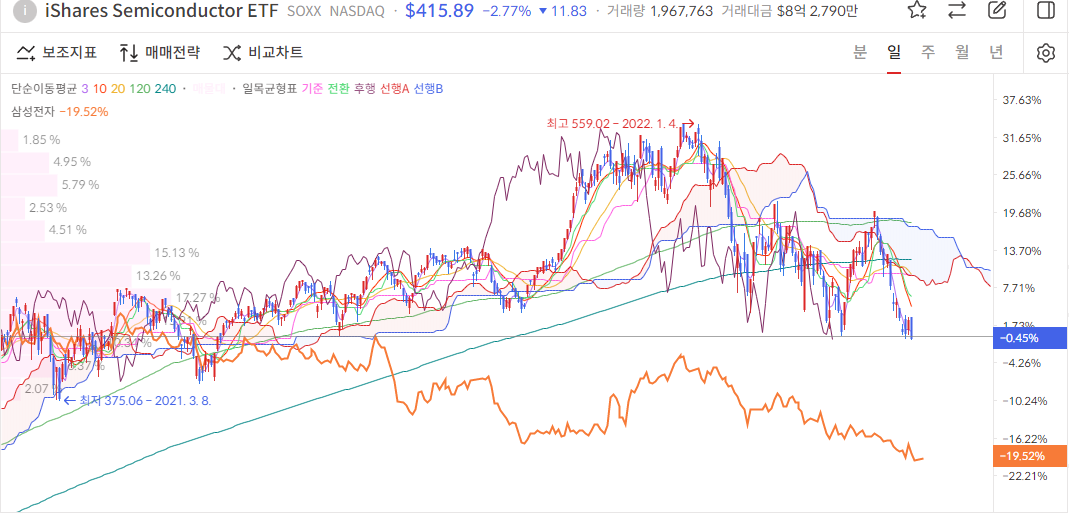This screenshot has height=513, width=1069.
Task: Click the 5.79 % volume profile label
Action: click(80, 184)
